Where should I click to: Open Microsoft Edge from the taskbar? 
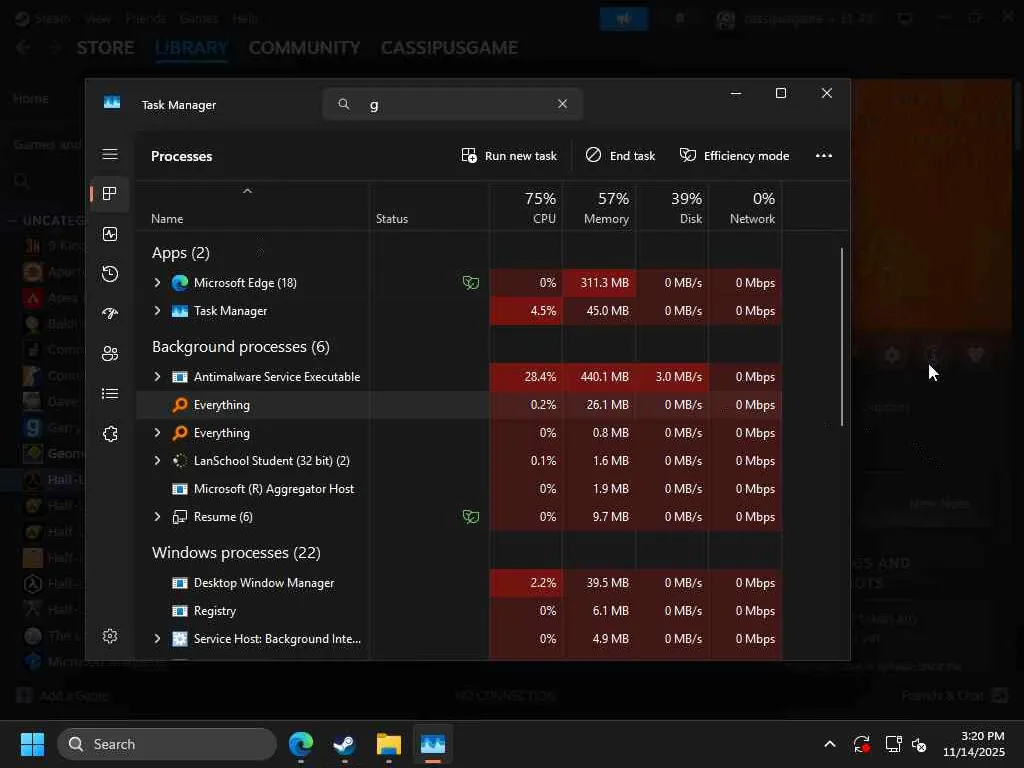(x=301, y=744)
